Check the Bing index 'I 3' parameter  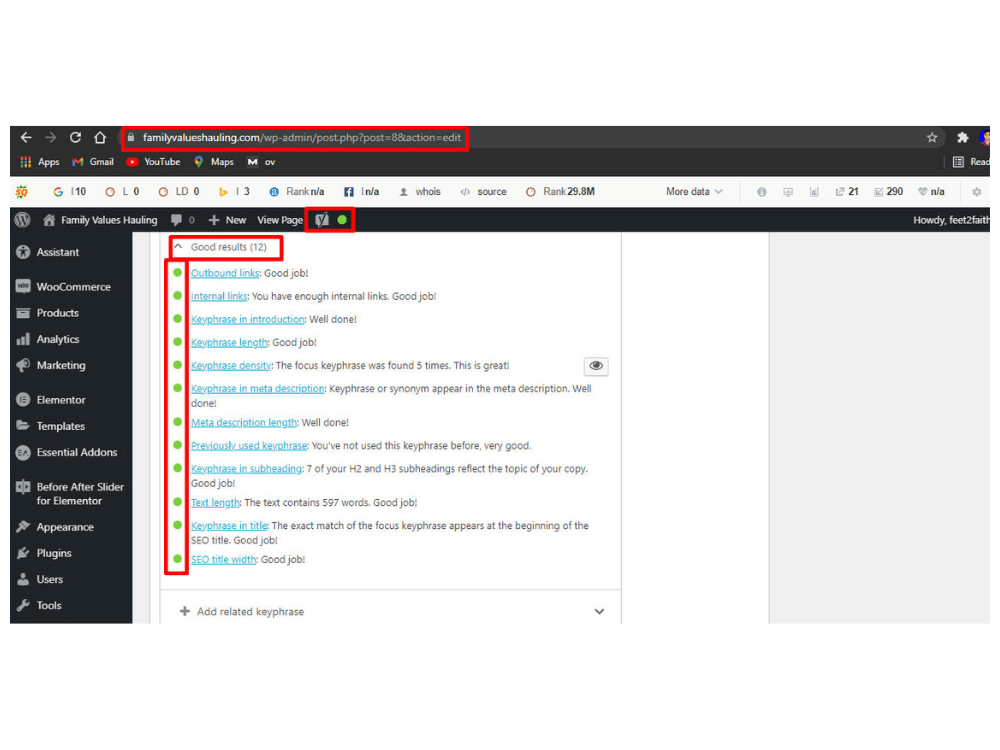coord(234,191)
